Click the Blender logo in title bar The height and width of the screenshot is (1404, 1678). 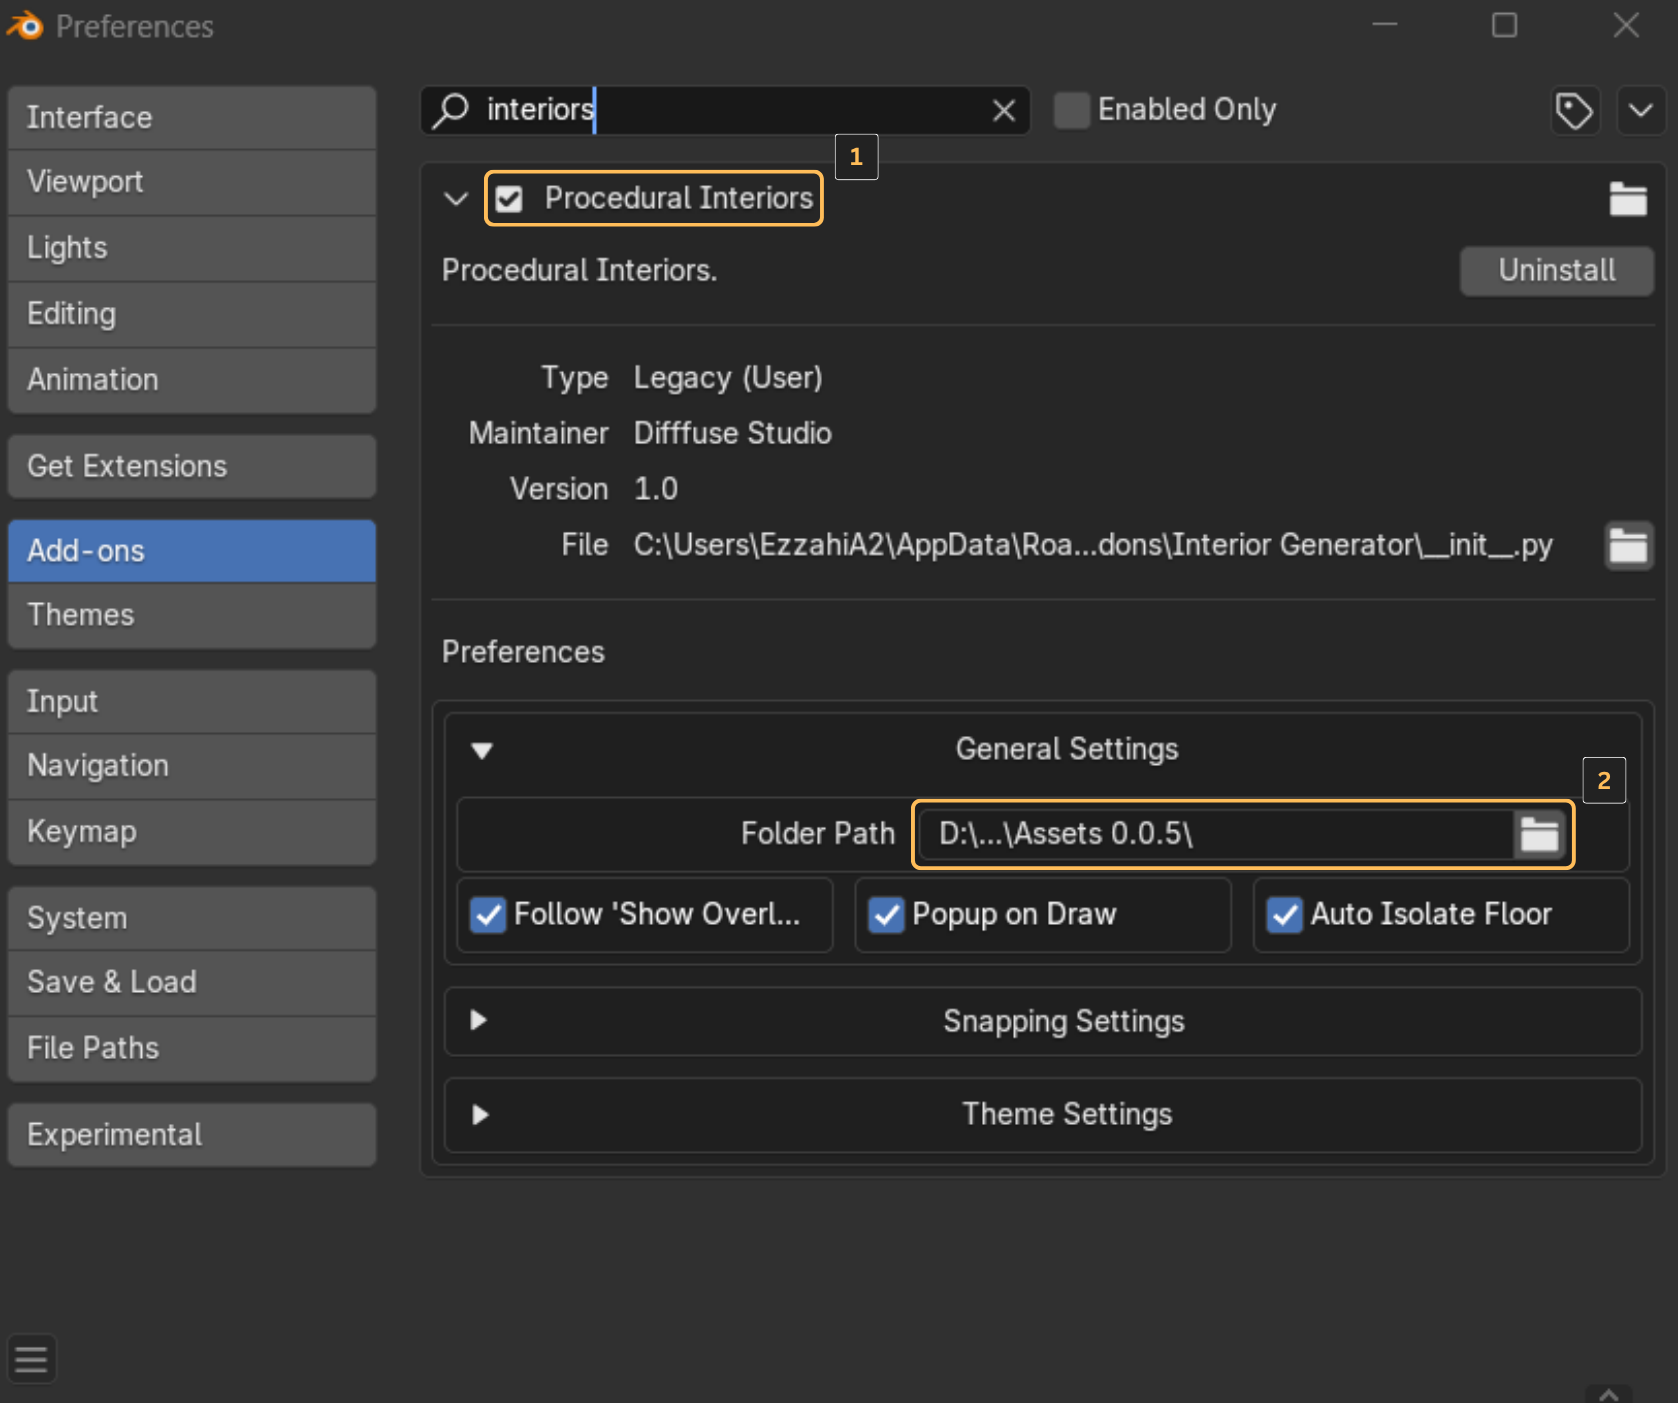[24, 25]
